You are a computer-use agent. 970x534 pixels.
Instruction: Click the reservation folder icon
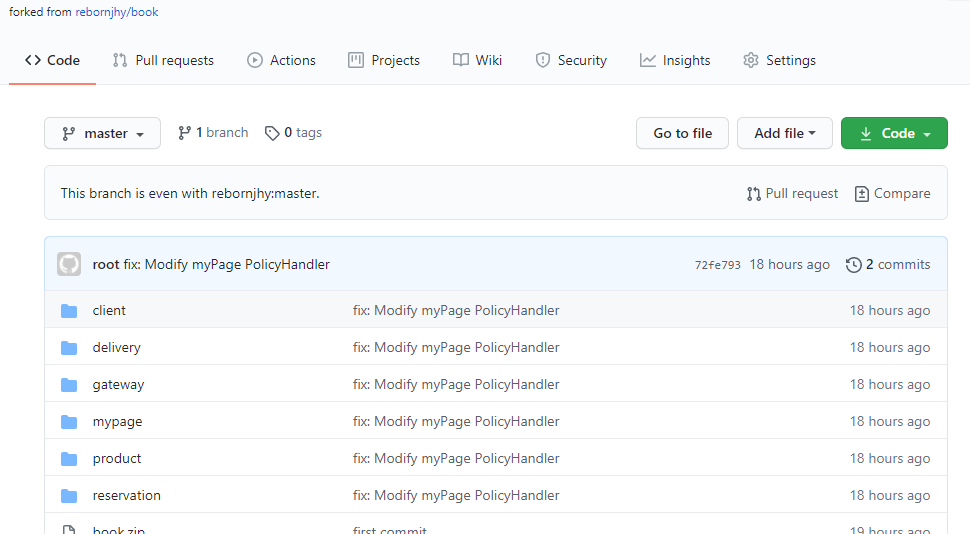tap(69, 496)
